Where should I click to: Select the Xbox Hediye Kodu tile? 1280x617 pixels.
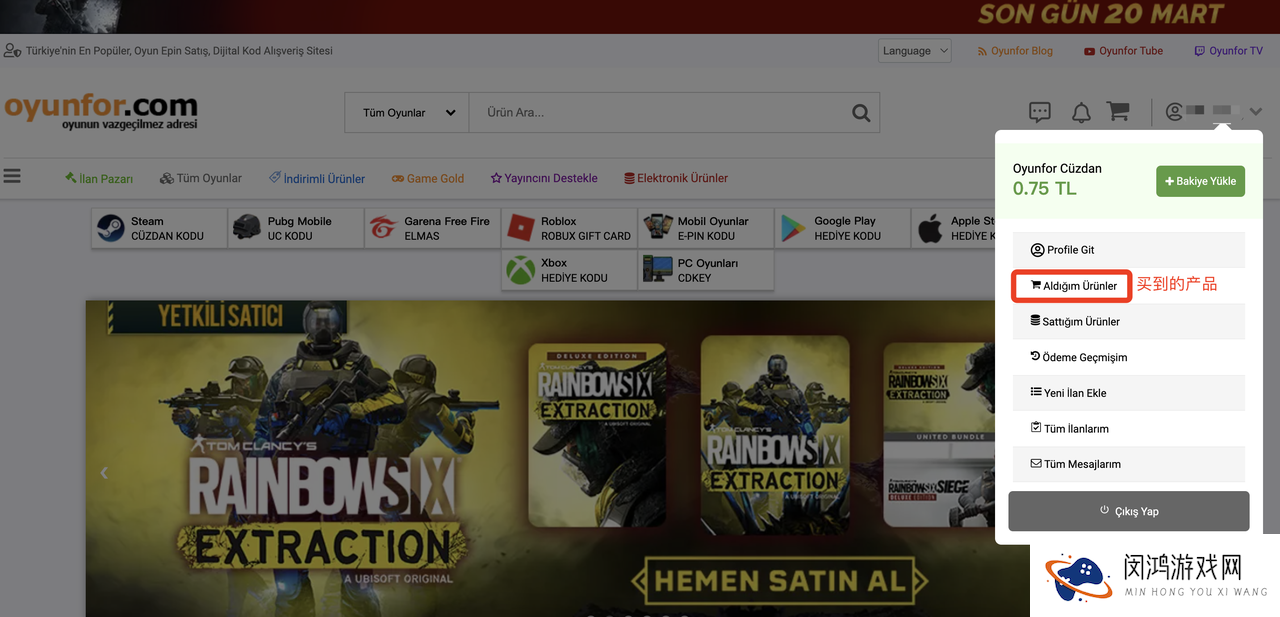(570, 270)
